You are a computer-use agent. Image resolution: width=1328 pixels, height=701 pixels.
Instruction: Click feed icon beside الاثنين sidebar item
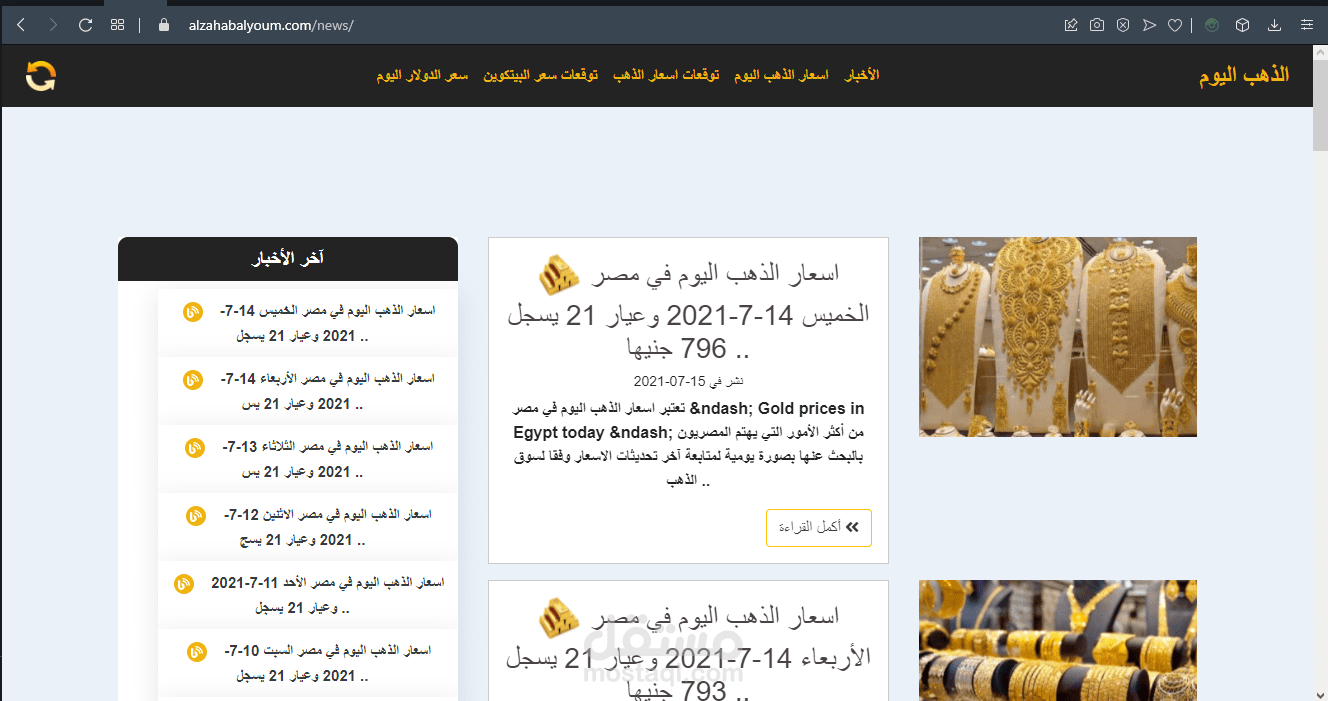pyautogui.click(x=196, y=516)
